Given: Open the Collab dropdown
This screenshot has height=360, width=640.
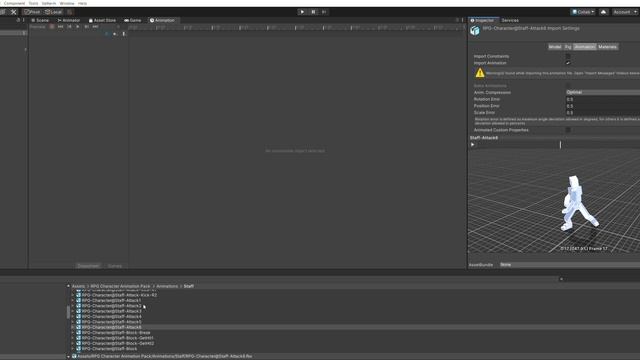Looking at the screenshot, I should point(583,12).
